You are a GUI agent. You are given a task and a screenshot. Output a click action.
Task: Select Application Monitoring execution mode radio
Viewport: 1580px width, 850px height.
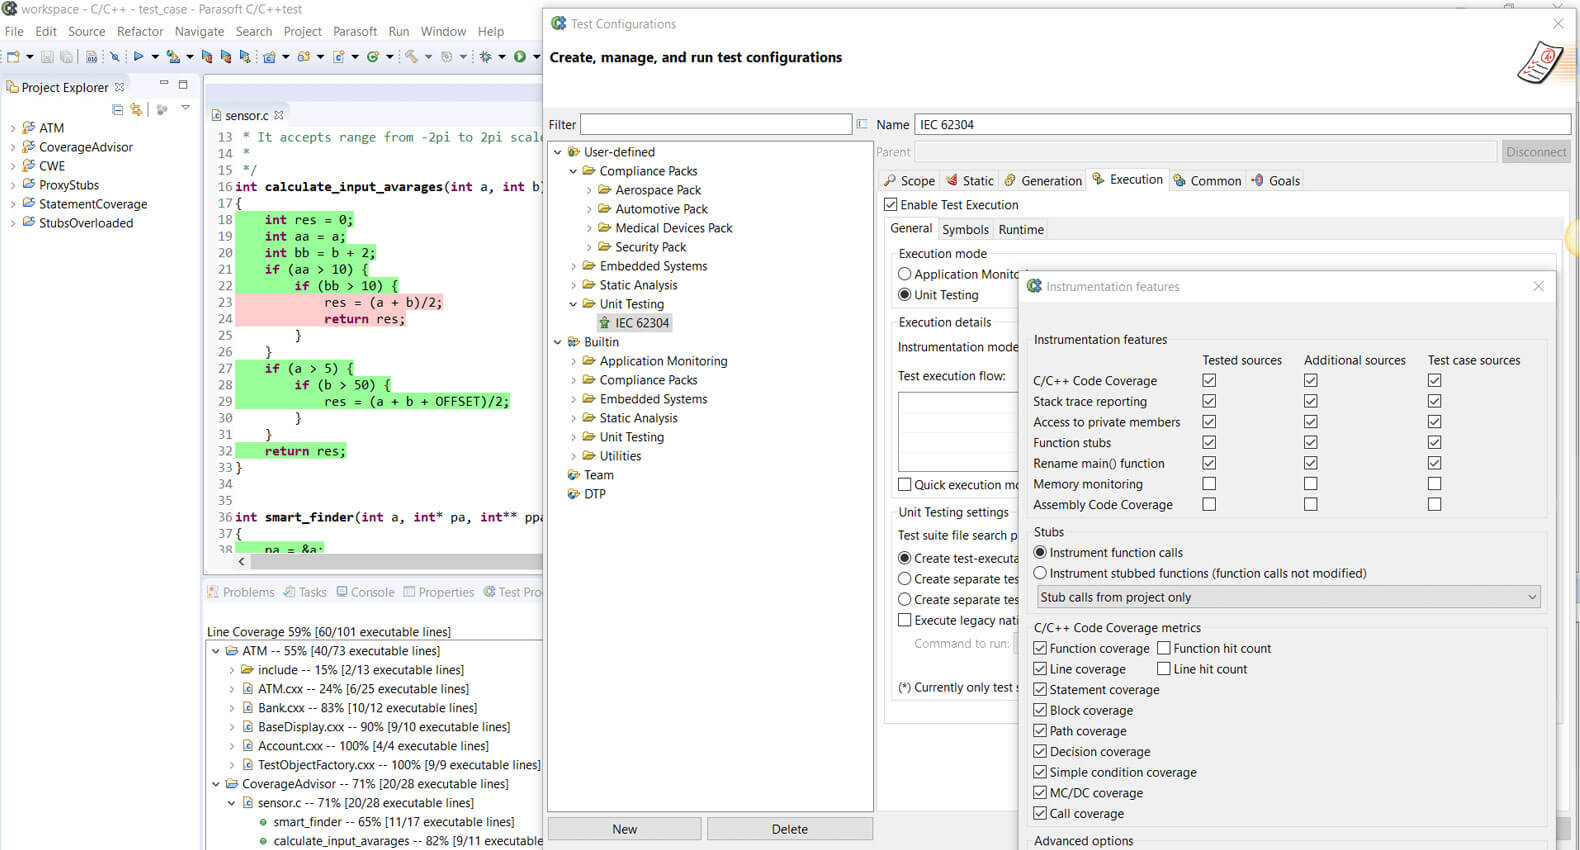tap(904, 274)
